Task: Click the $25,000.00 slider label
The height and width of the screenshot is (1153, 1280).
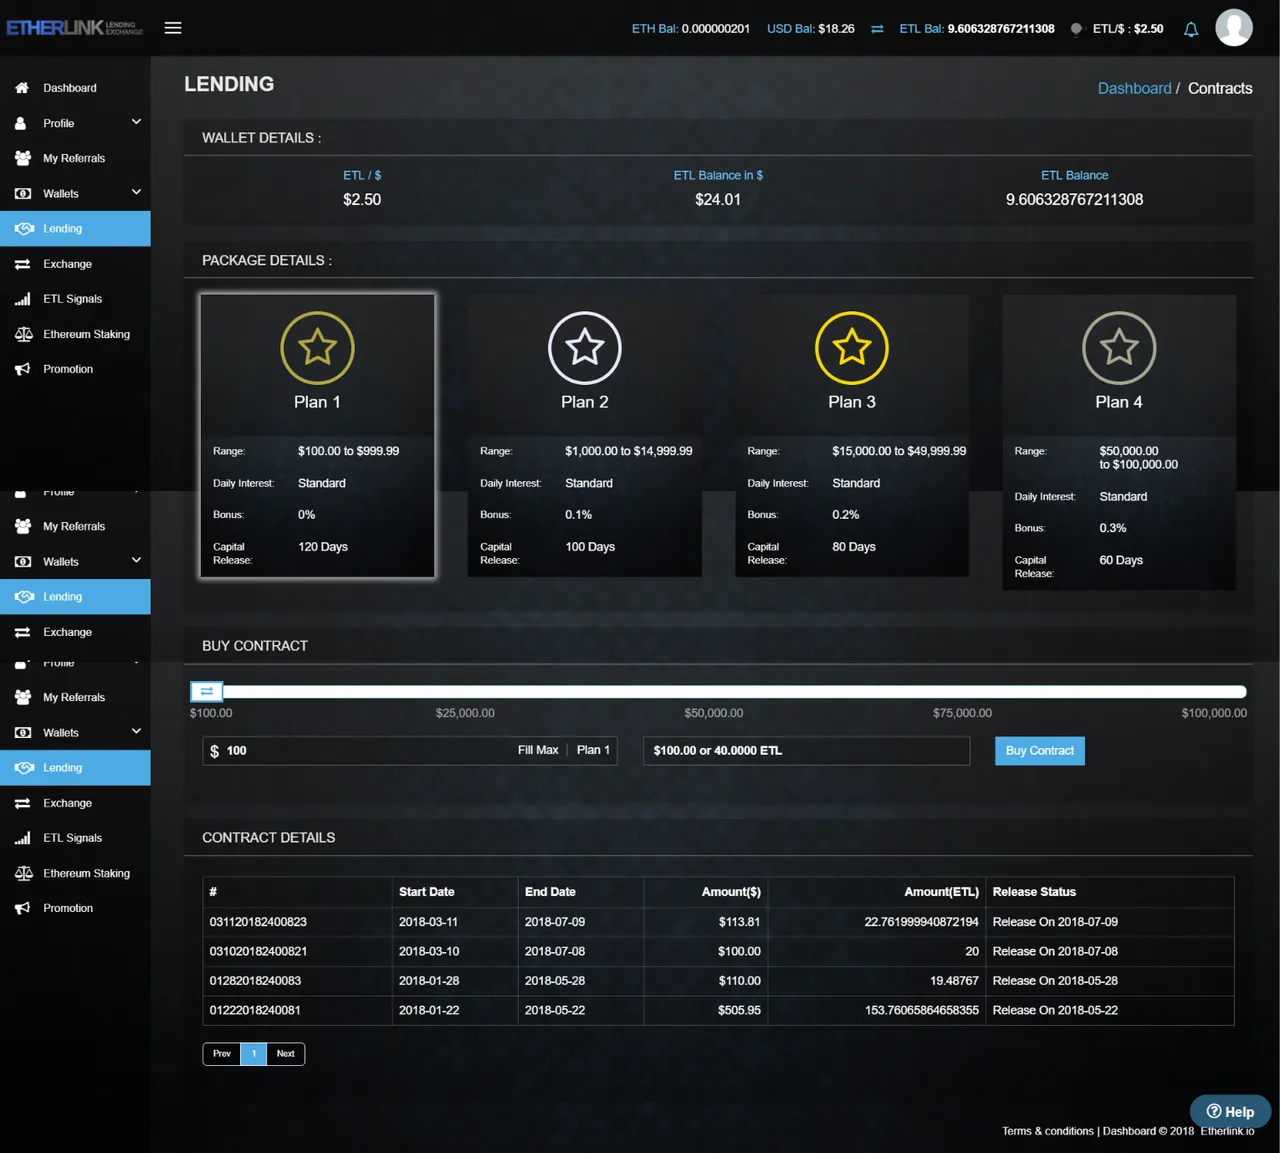Action: click(465, 713)
